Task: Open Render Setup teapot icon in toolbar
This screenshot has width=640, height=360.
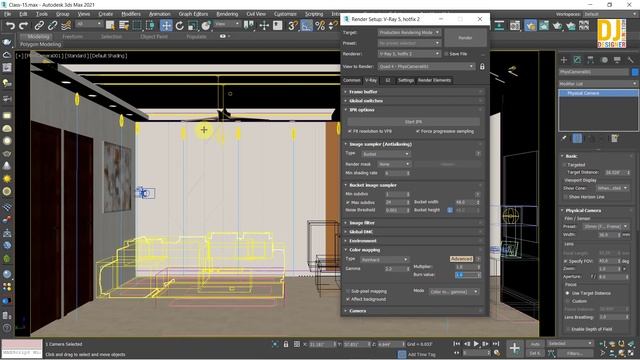Action: (x=530, y=26)
